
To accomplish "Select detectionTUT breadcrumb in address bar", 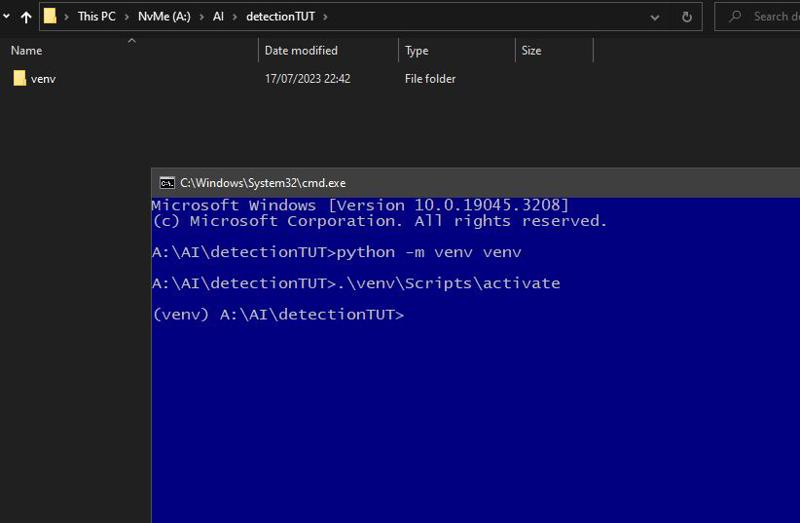I will (280, 16).
